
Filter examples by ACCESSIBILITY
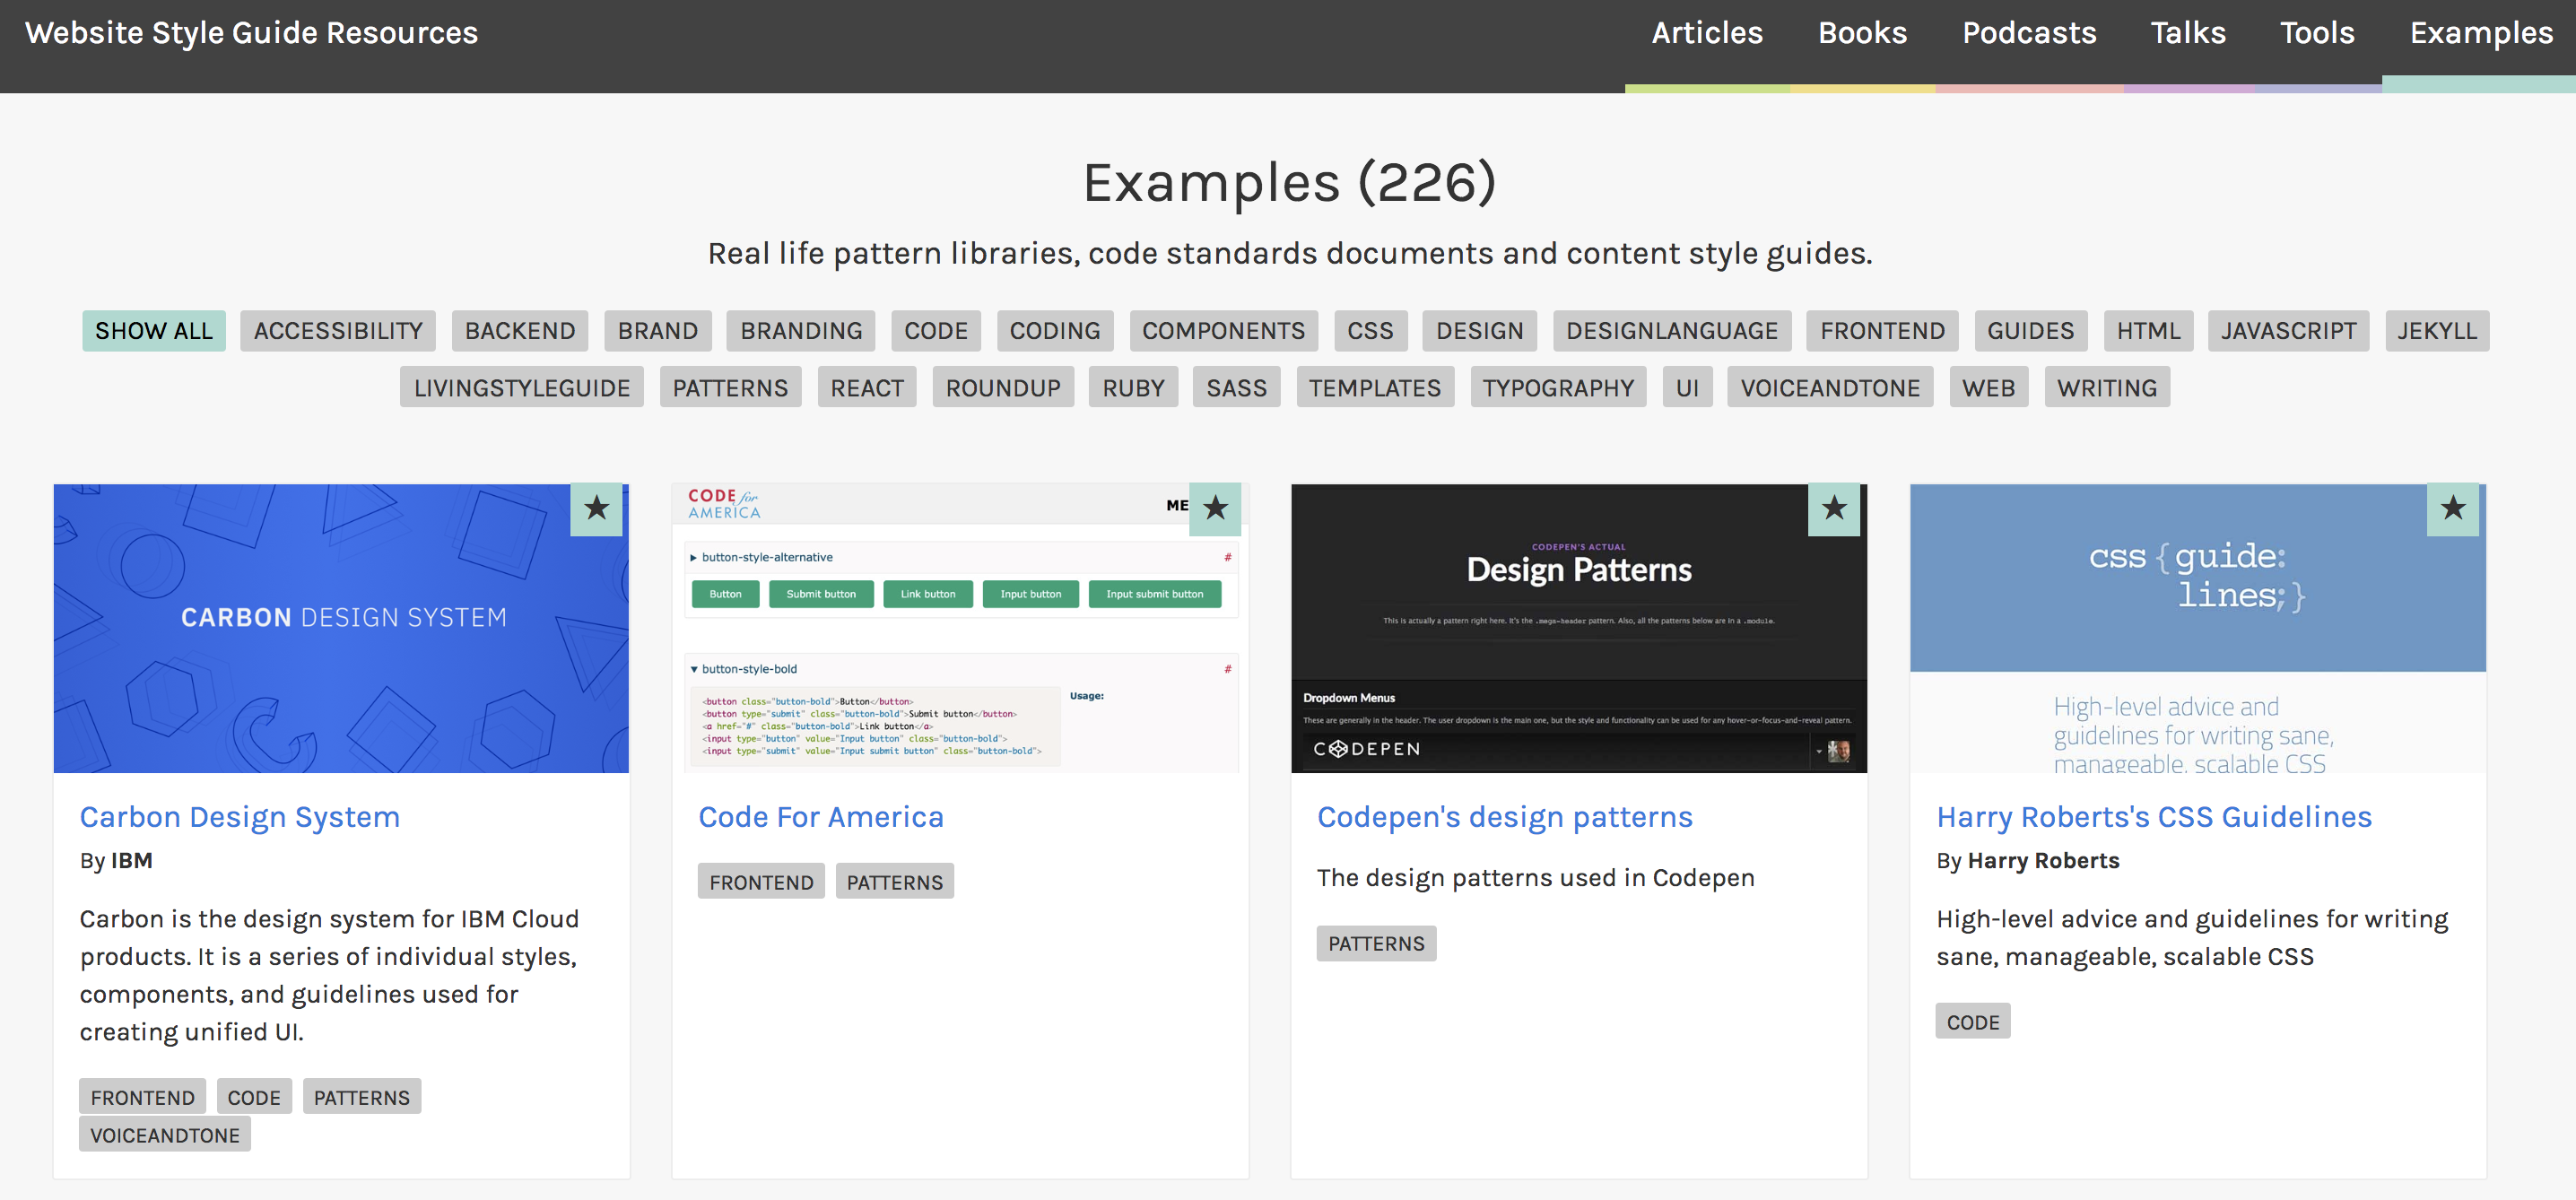tap(338, 331)
